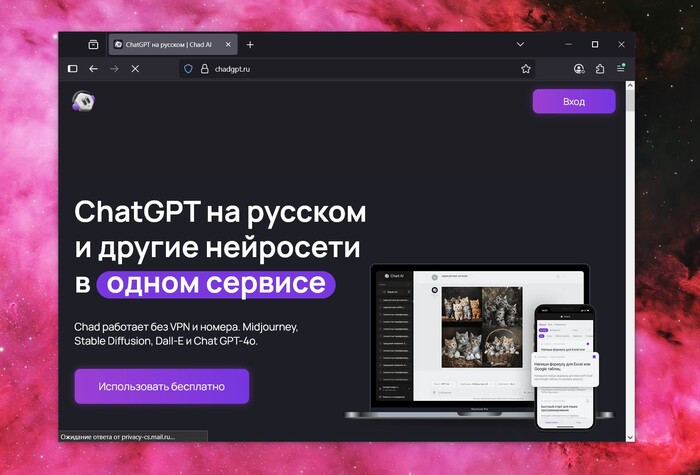The height and width of the screenshot is (475, 700).
Task: Switch to the ChatGPT на русском tab
Action: [x=173, y=45]
